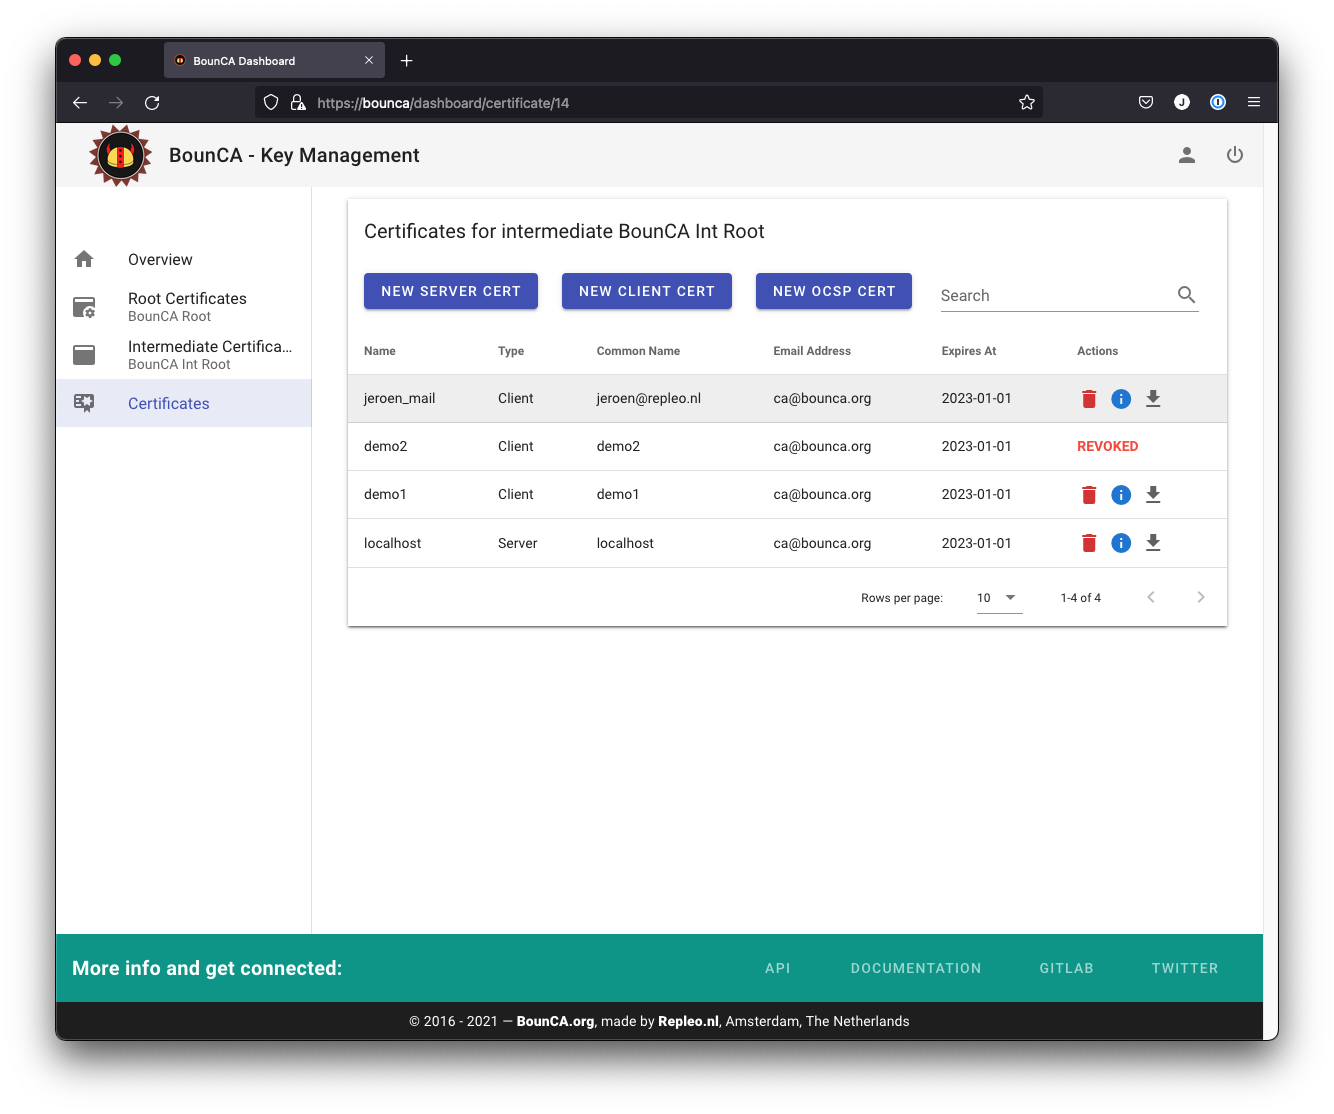Sort by Type column header
Image resolution: width=1334 pixels, height=1114 pixels.
511,351
